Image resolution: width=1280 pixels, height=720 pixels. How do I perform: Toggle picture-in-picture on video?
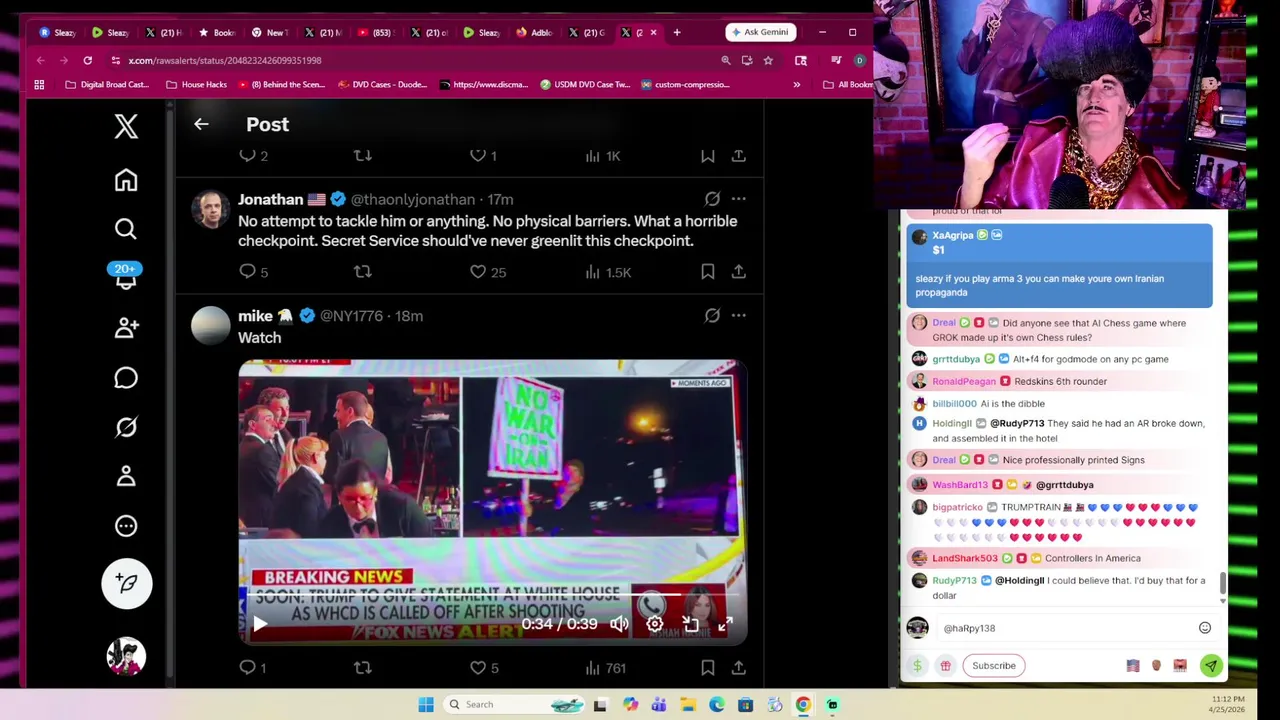point(690,624)
